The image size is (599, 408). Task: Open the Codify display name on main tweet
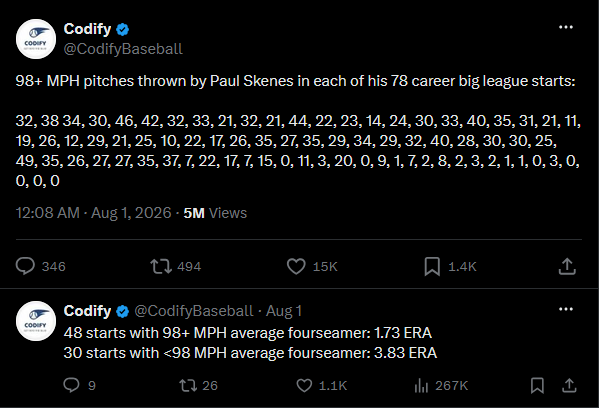pyautogui.click(x=87, y=29)
